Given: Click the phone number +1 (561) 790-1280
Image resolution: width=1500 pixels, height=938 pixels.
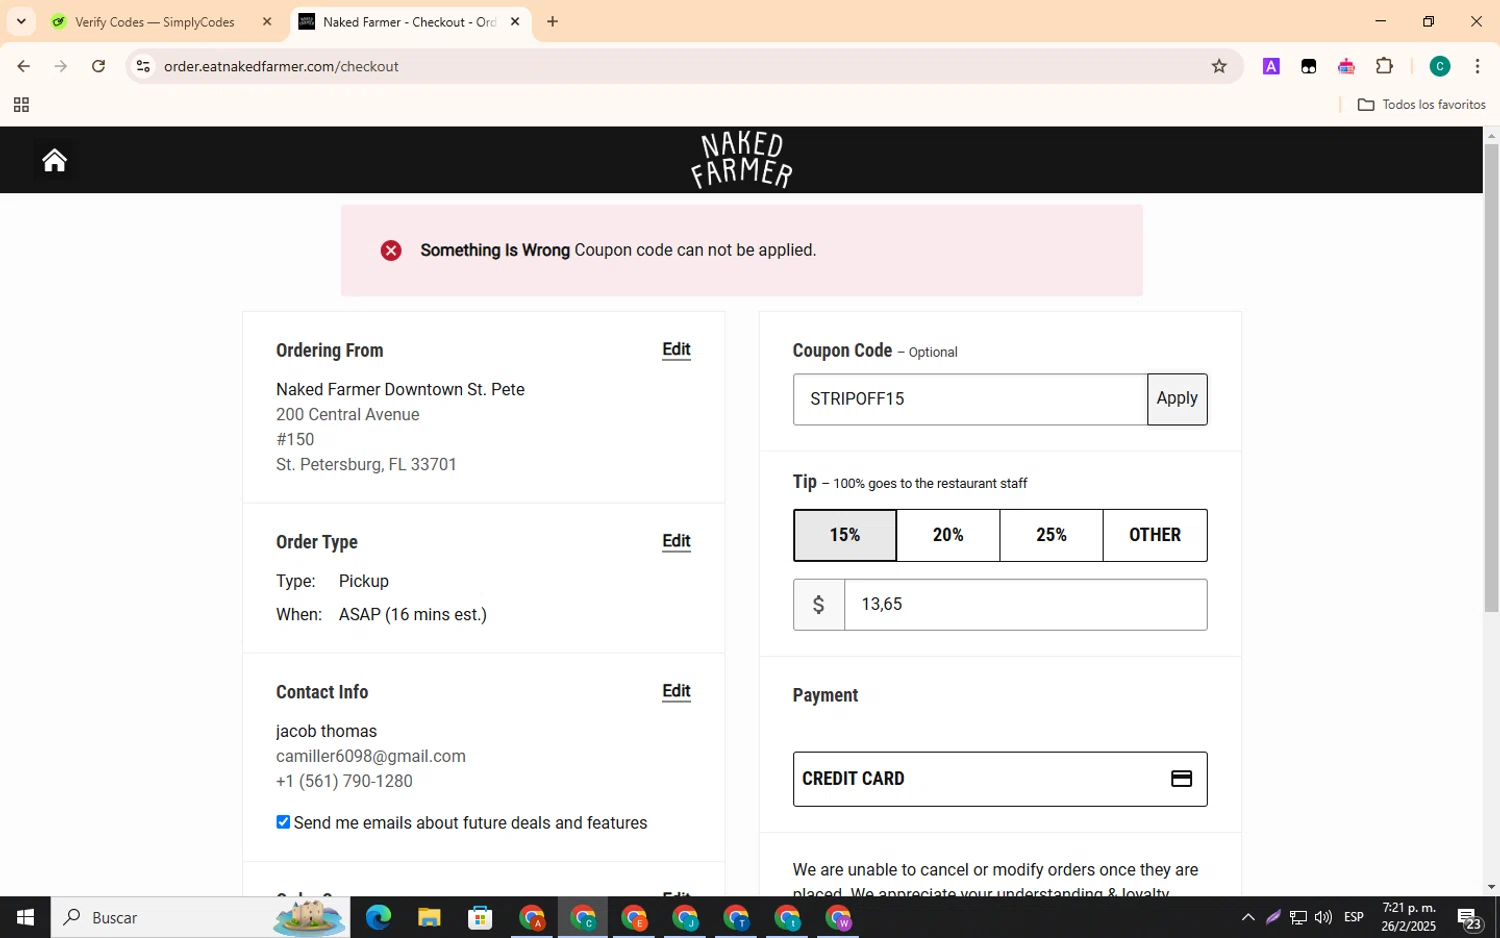Looking at the screenshot, I should tap(344, 781).
